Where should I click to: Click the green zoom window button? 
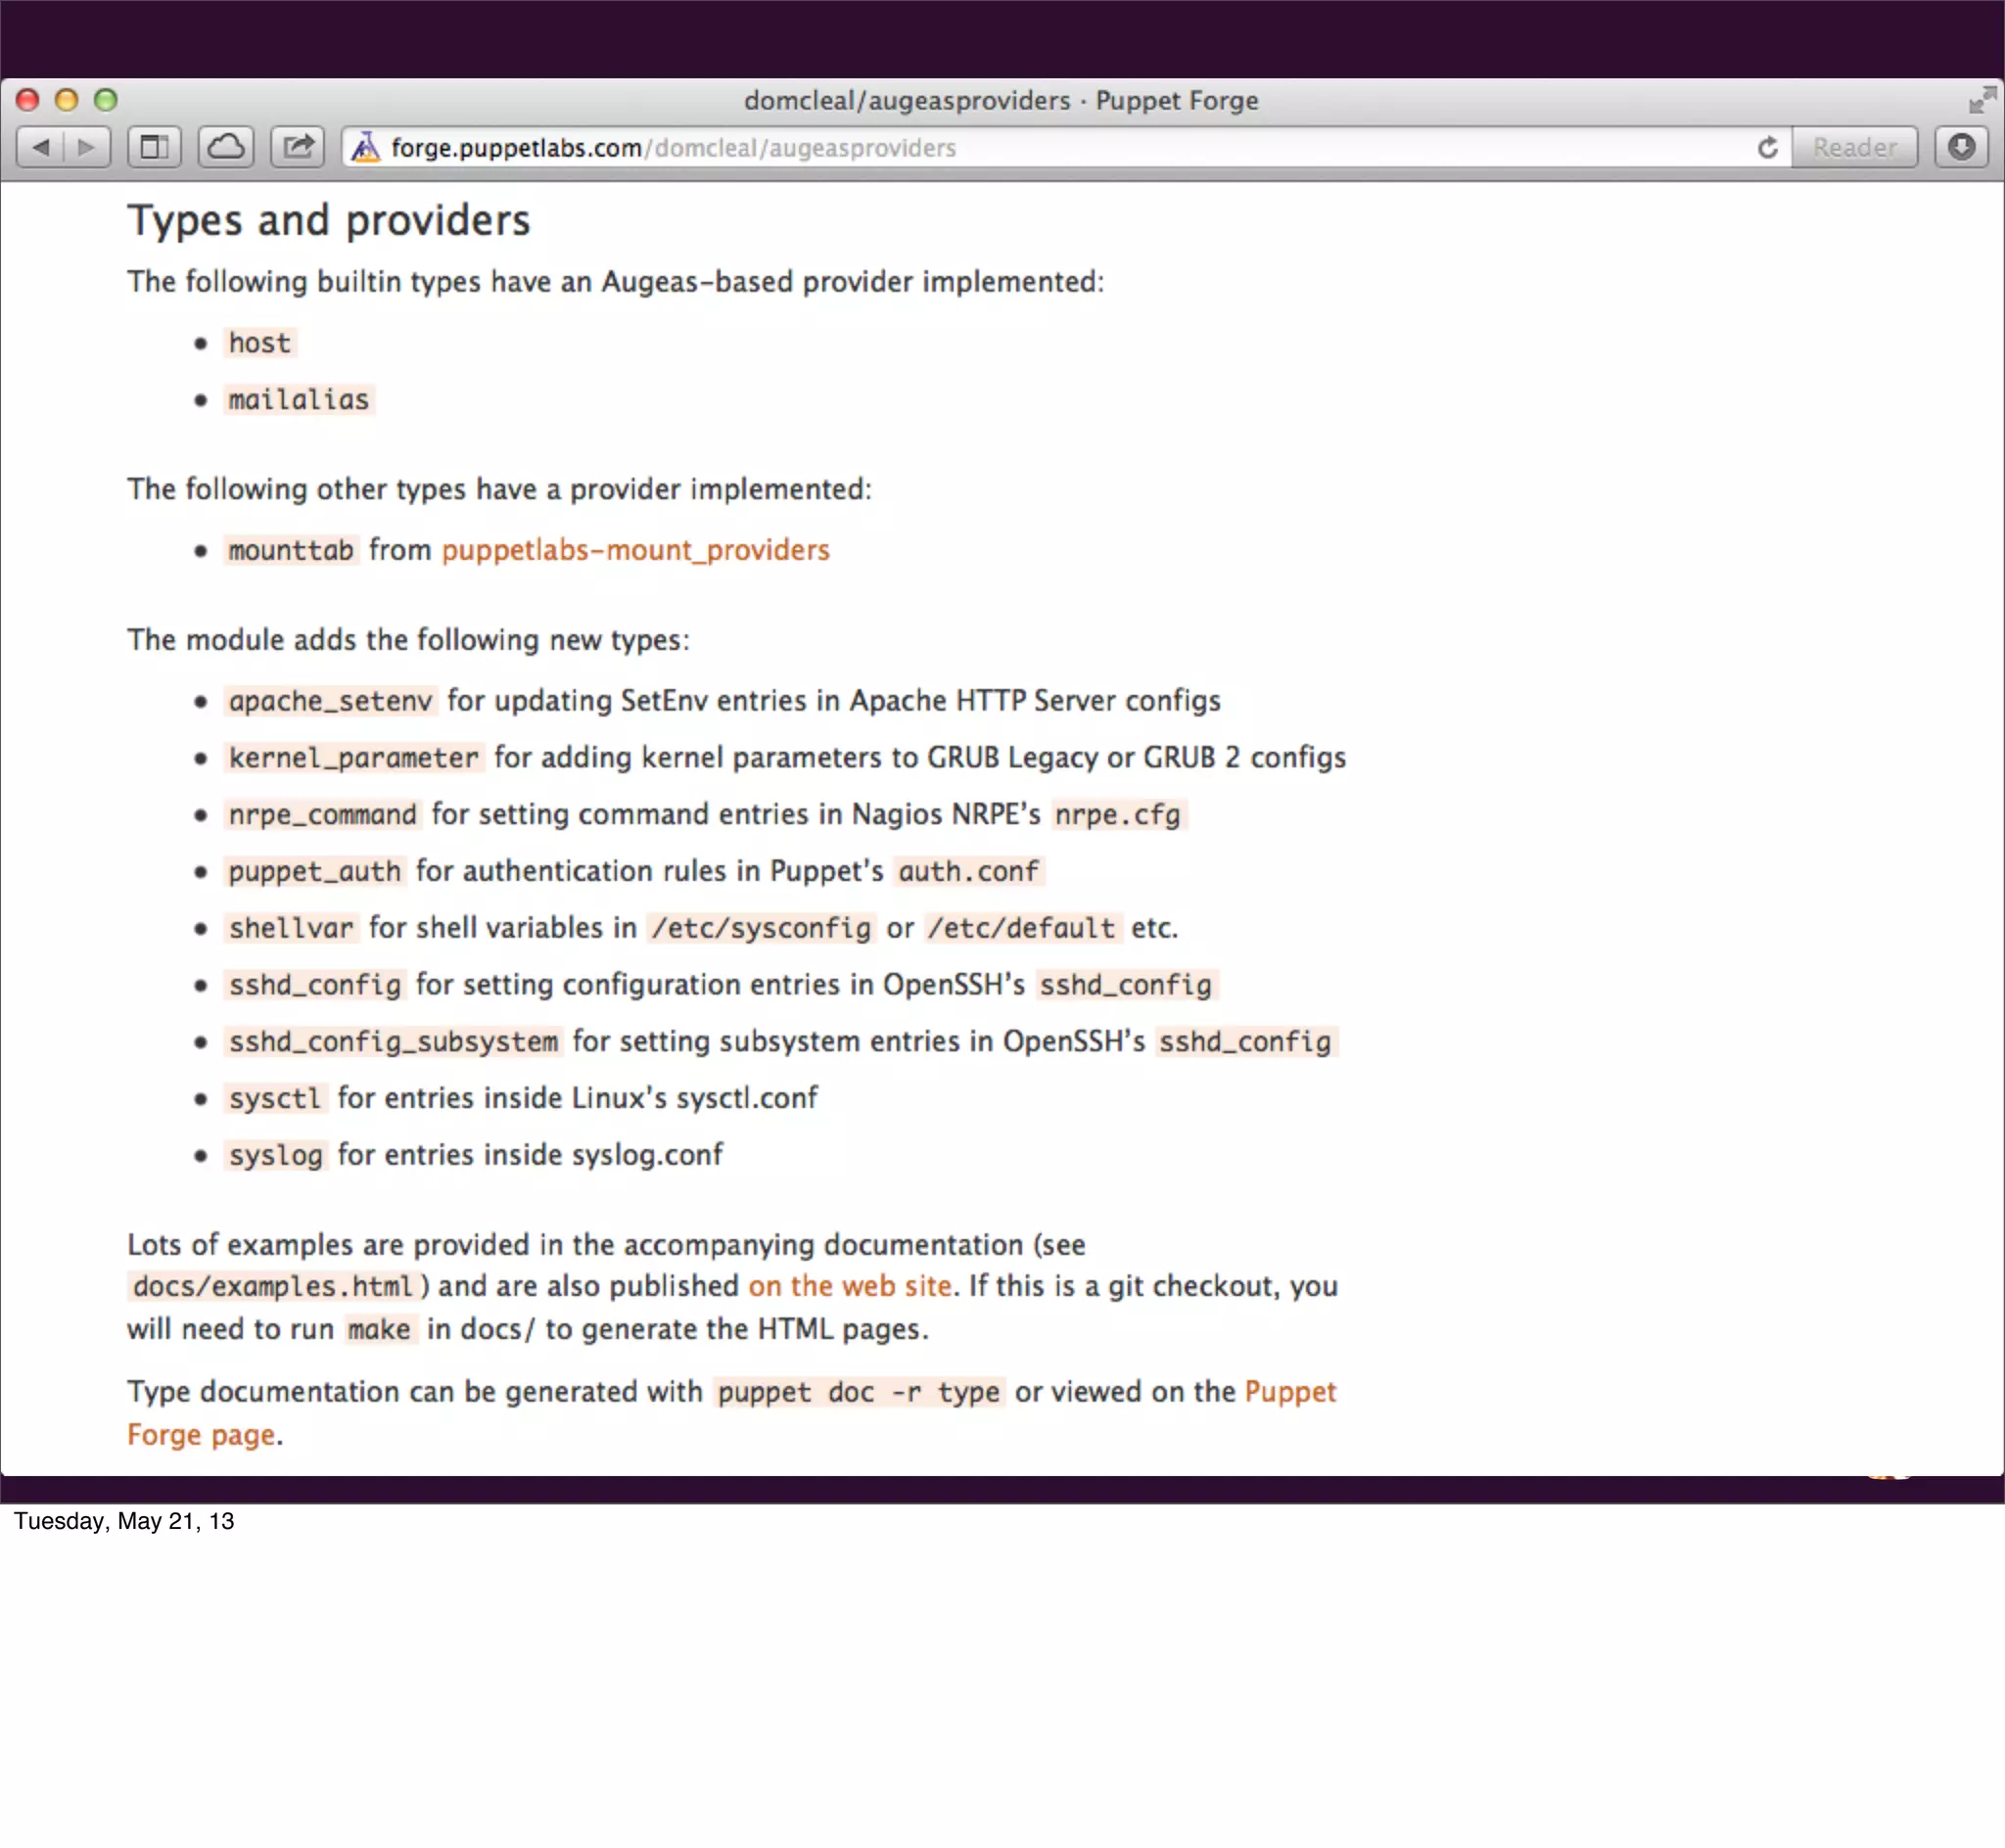click(105, 99)
